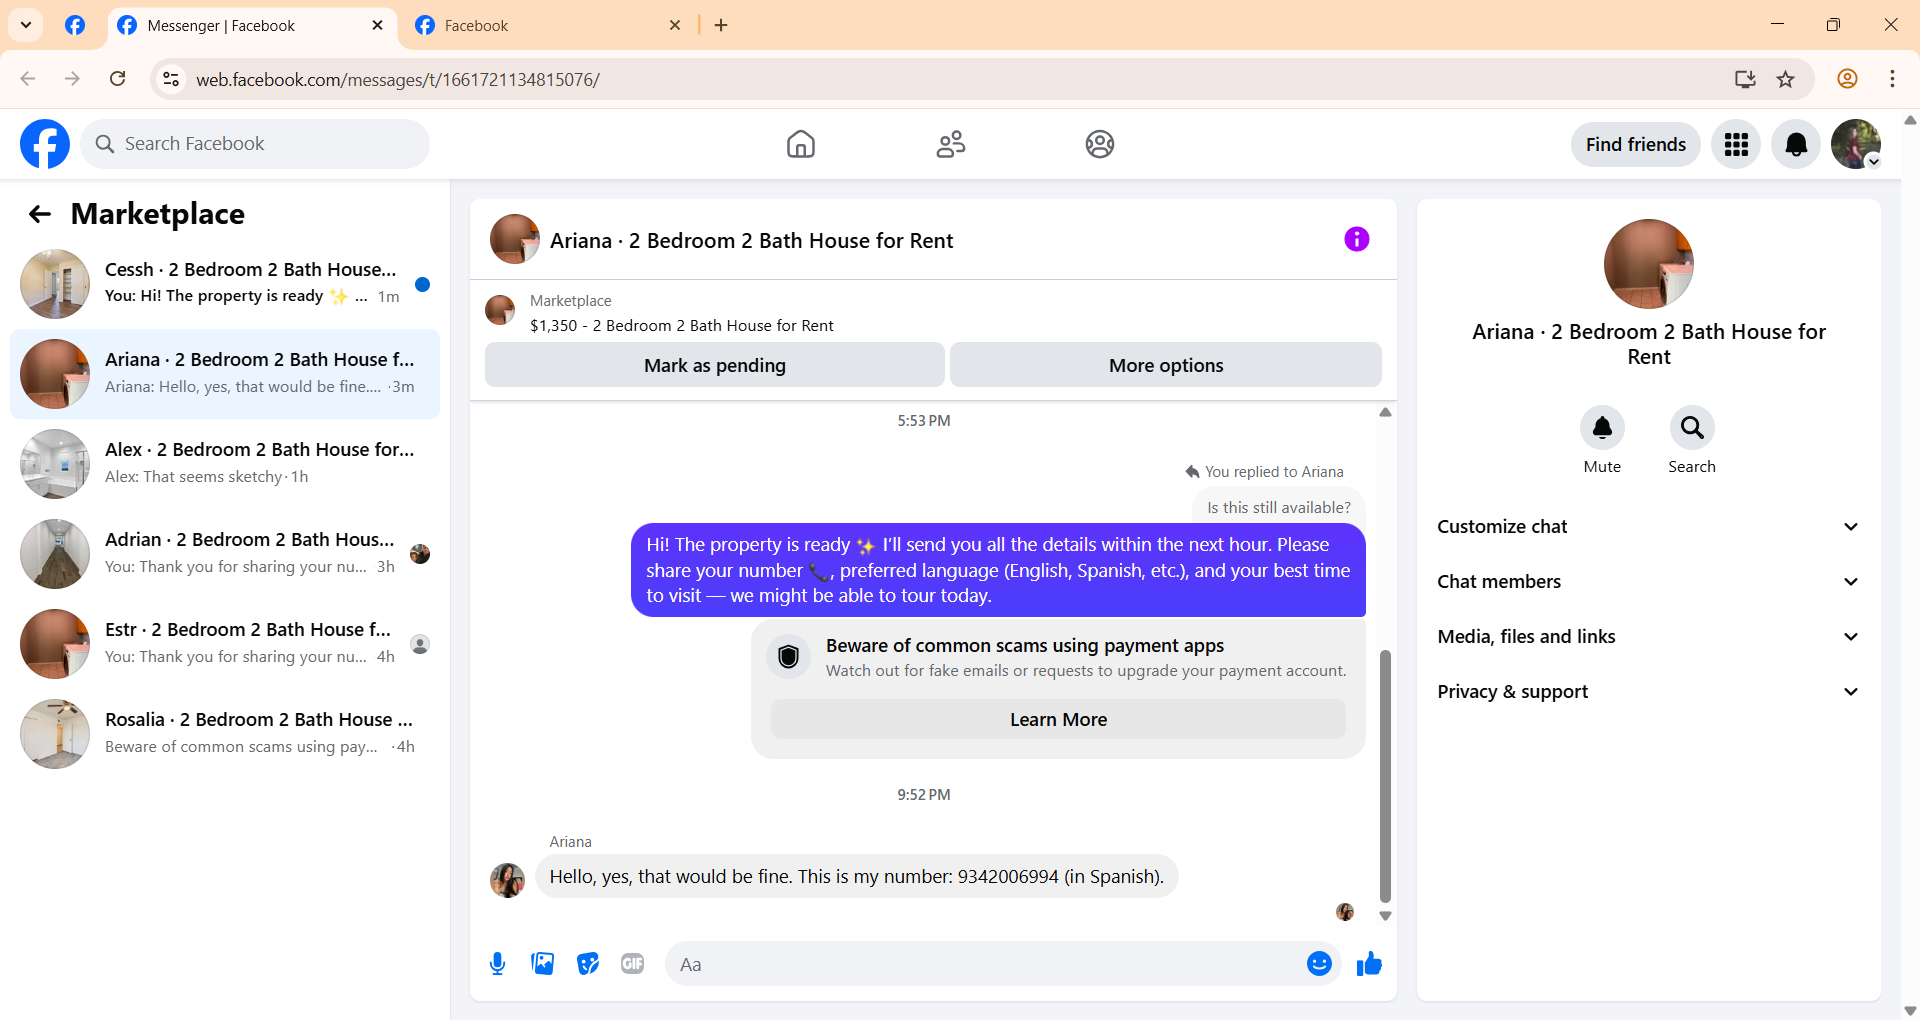Image resolution: width=1920 pixels, height=1020 pixels.
Task: View site information icon in address bar
Action: point(171,79)
